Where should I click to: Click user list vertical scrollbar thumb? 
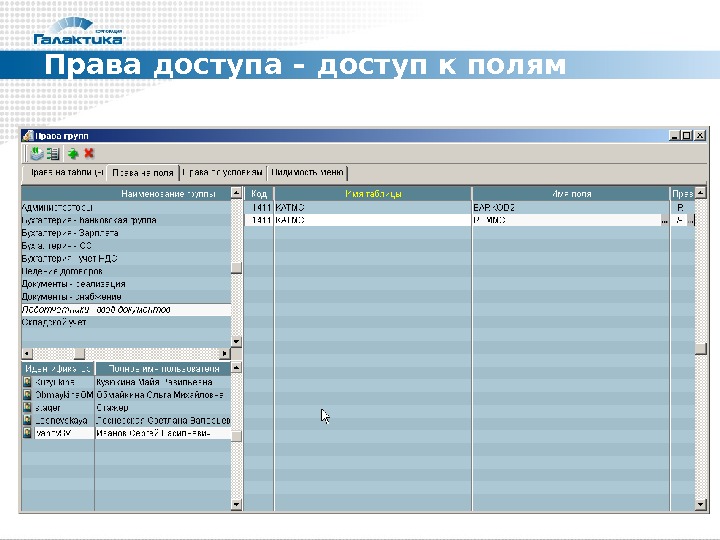coord(236,436)
